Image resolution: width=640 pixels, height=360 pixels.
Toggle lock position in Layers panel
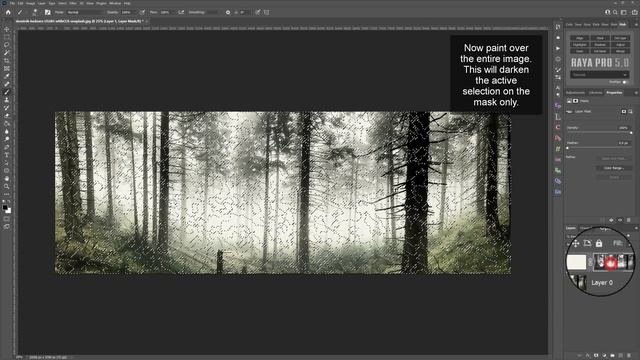[x=576, y=244]
